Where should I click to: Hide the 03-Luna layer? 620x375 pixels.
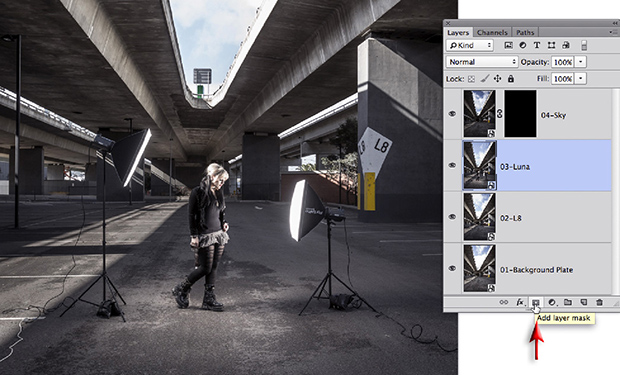(x=452, y=165)
